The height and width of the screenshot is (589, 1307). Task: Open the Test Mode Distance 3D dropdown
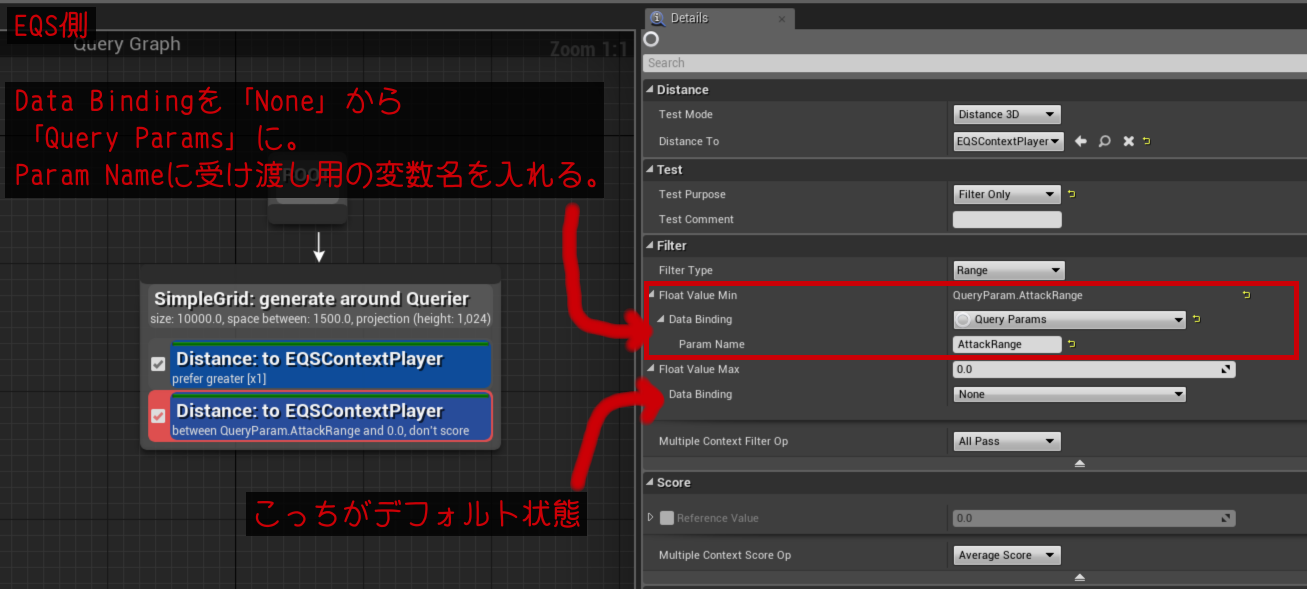(1006, 115)
